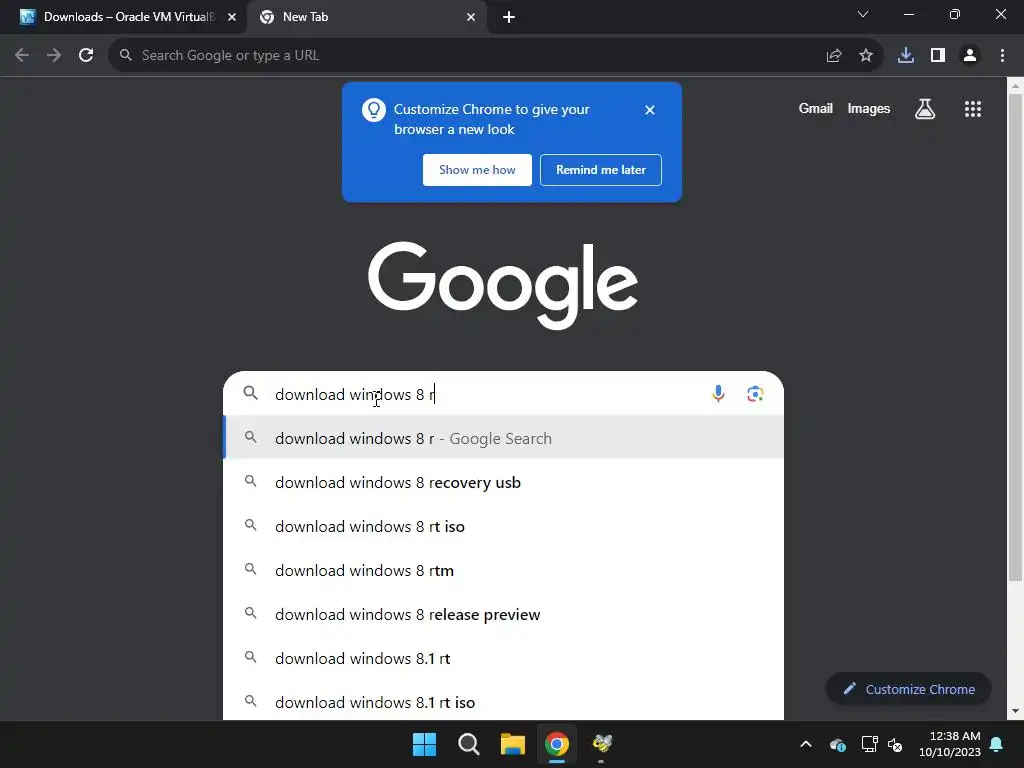
Task: Click the Chrome taskbar icon
Action: [x=557, y=744]
